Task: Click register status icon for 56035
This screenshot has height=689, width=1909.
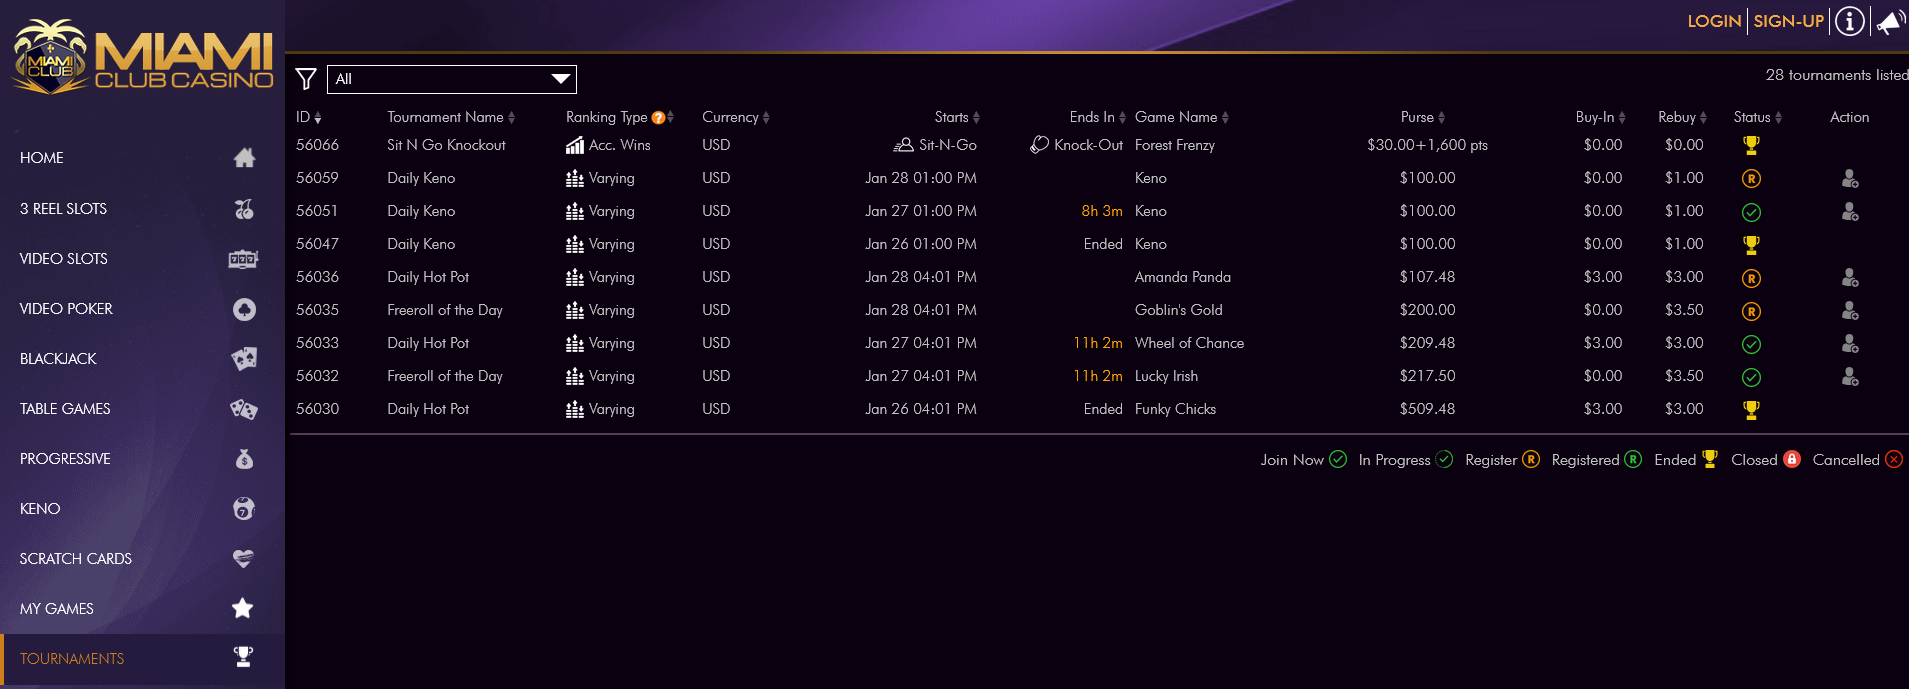Action: click(1751, 311)
